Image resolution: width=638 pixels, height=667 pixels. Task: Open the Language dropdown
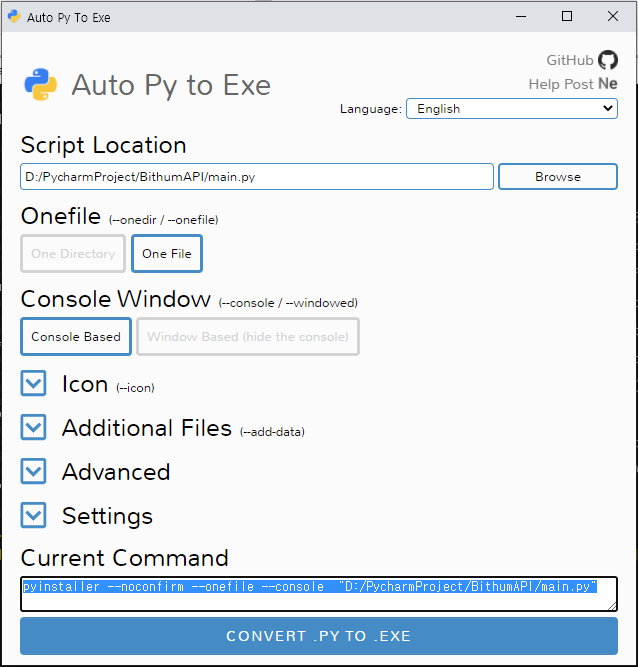click(x=512, y=108)
